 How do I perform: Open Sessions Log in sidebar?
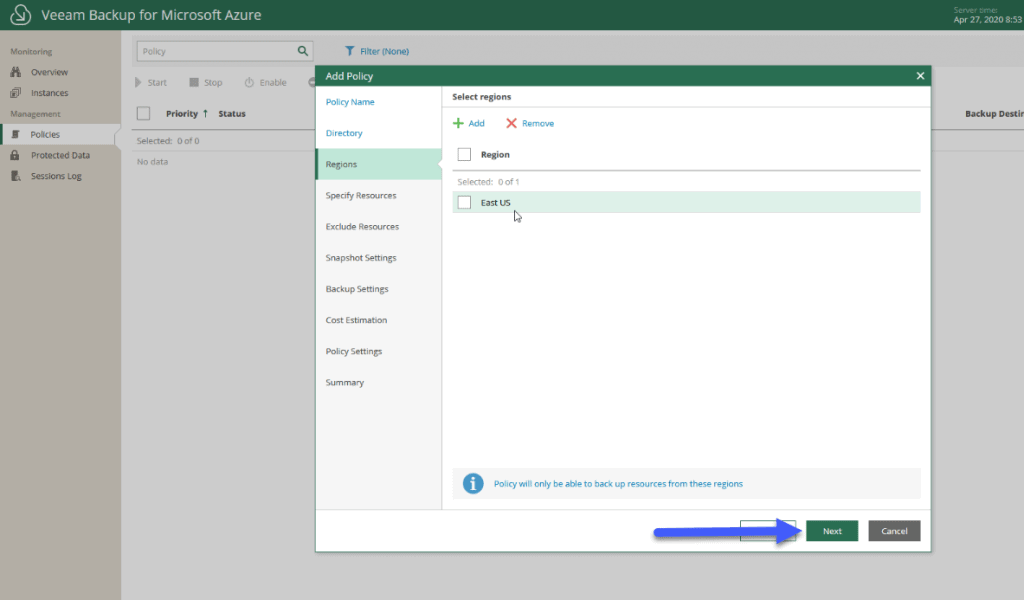[56, 176]
